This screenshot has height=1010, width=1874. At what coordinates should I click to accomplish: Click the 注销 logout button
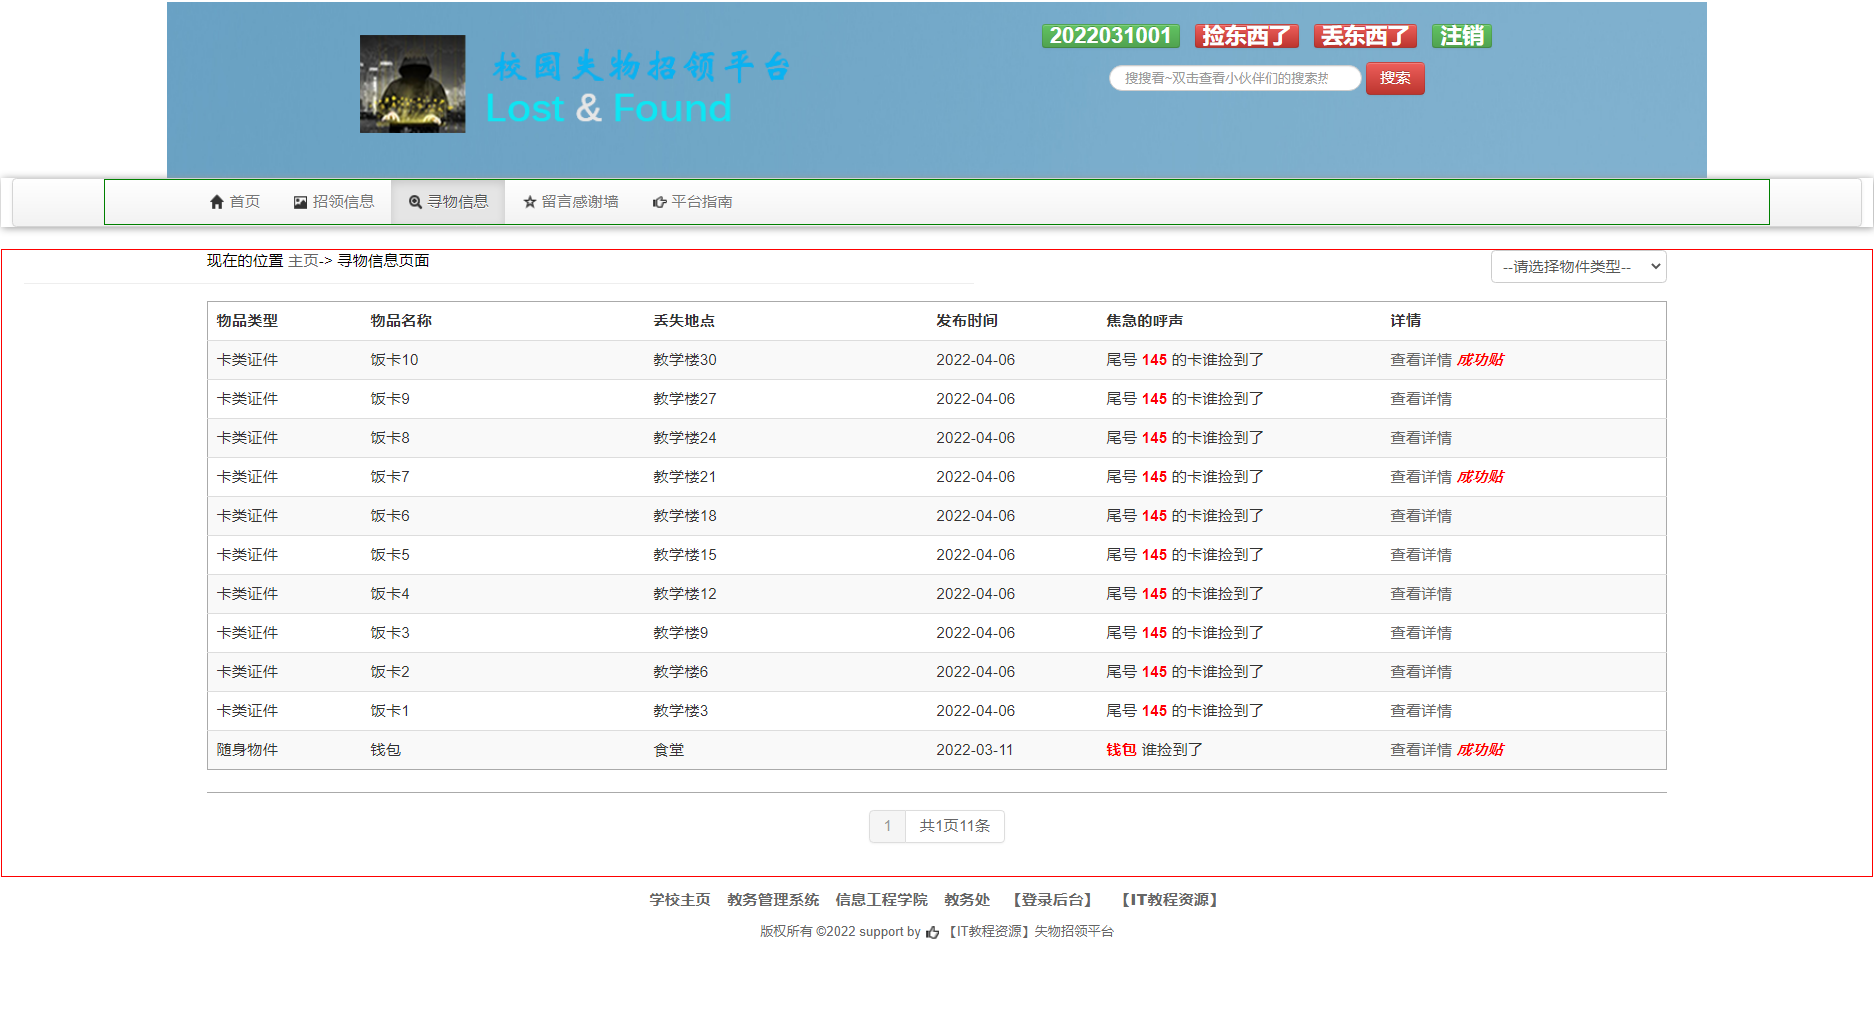(x=1461, y=36)
